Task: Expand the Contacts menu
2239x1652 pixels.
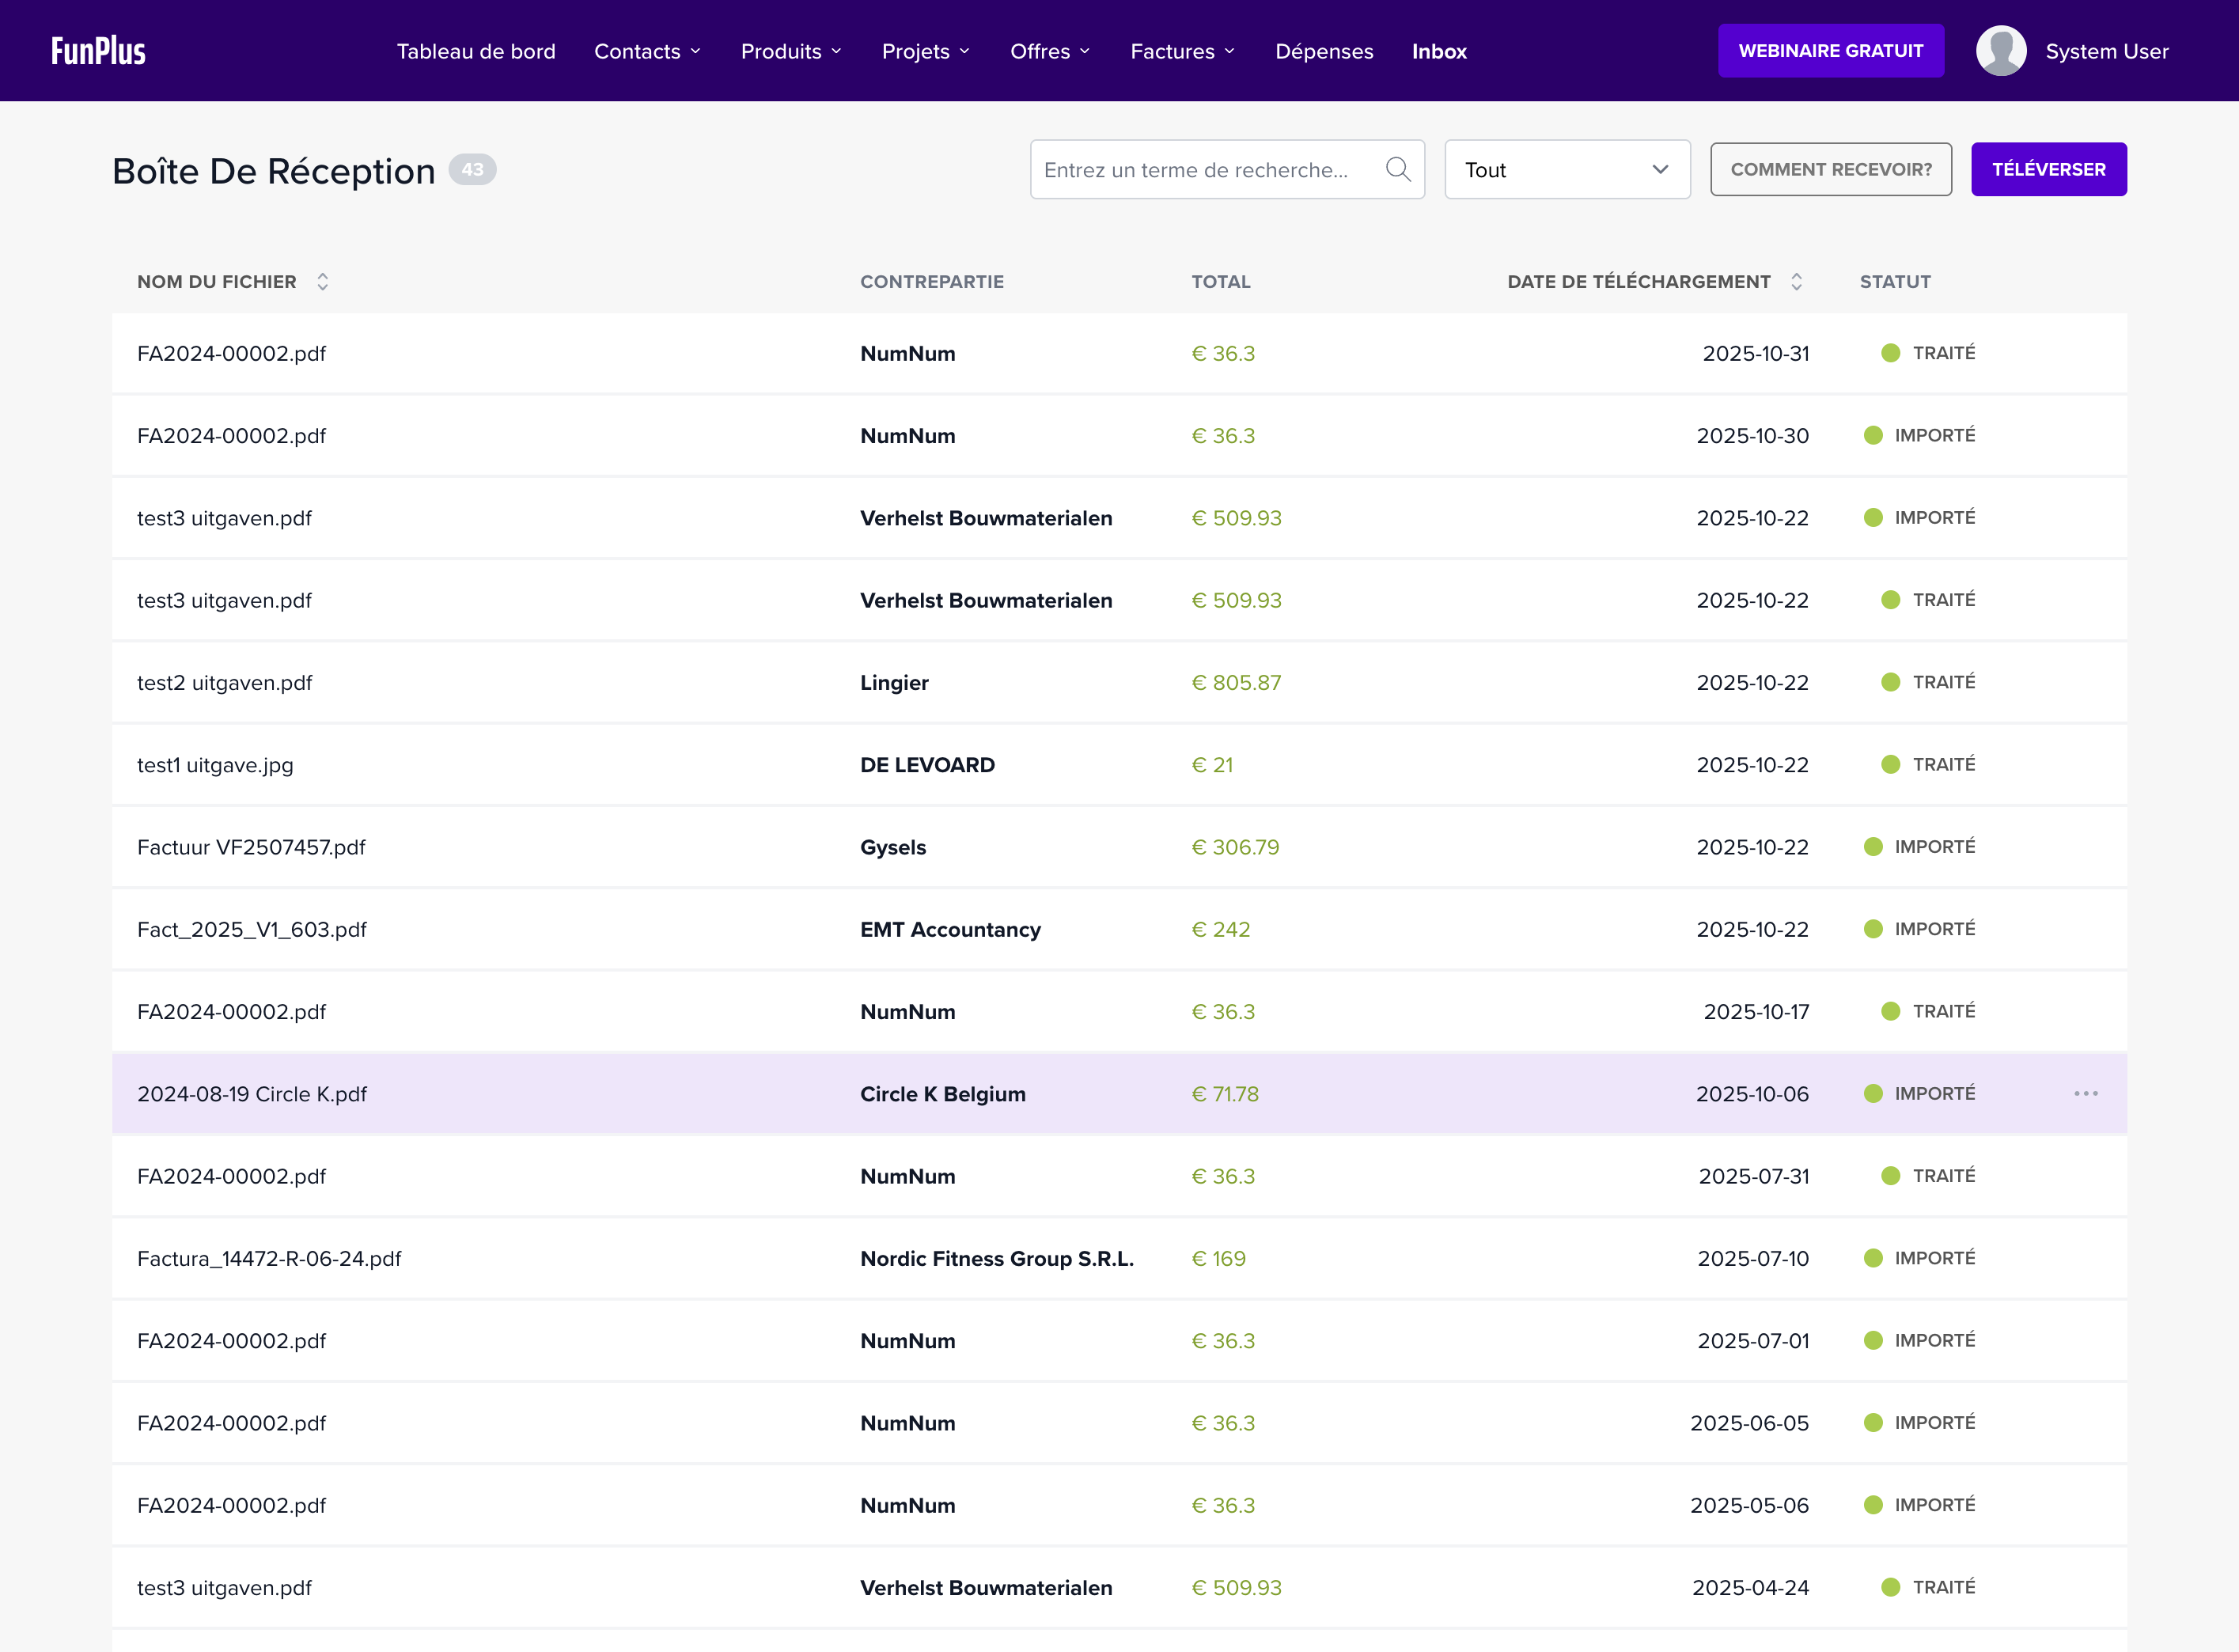Action: pyautogui.click(x=646, y=51)
